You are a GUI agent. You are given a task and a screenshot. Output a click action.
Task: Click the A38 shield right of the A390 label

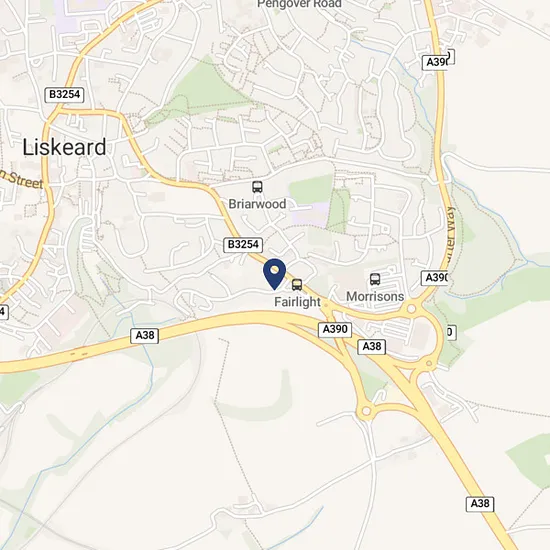371,347
